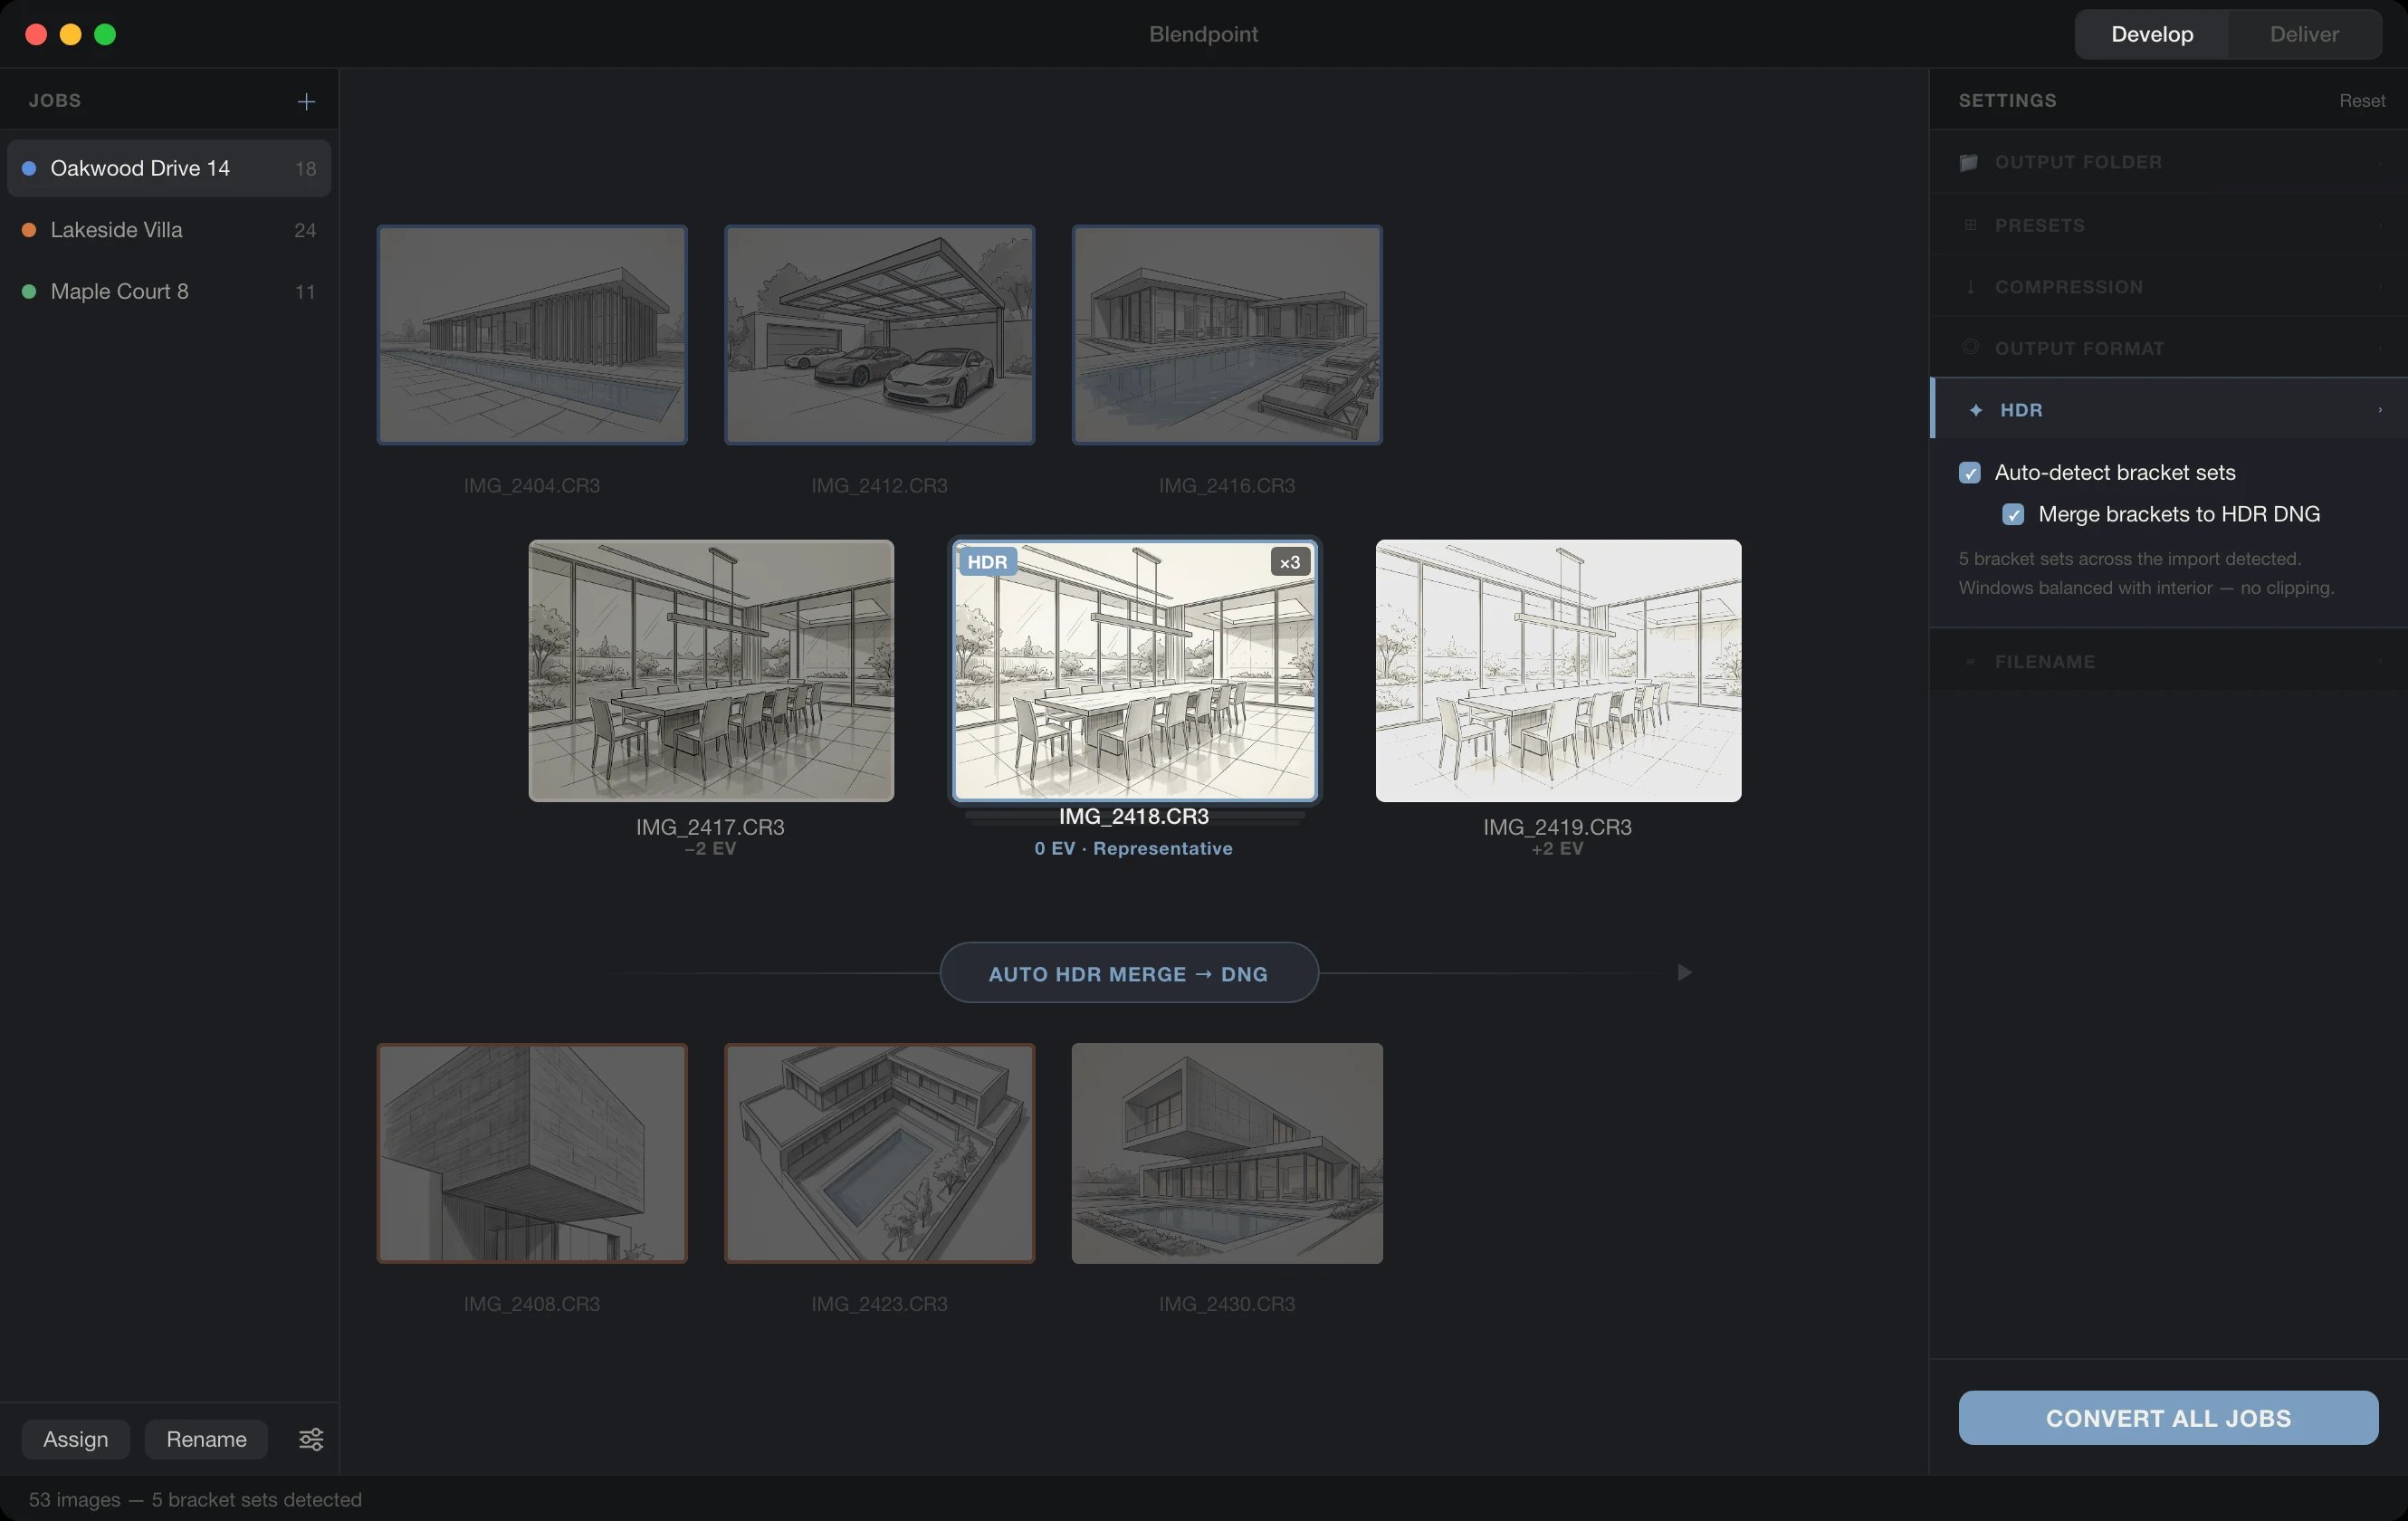Click the HDR badge on IMG_2418
The width and height of the screenshot is (2408, 1521).
coord(987,562)
